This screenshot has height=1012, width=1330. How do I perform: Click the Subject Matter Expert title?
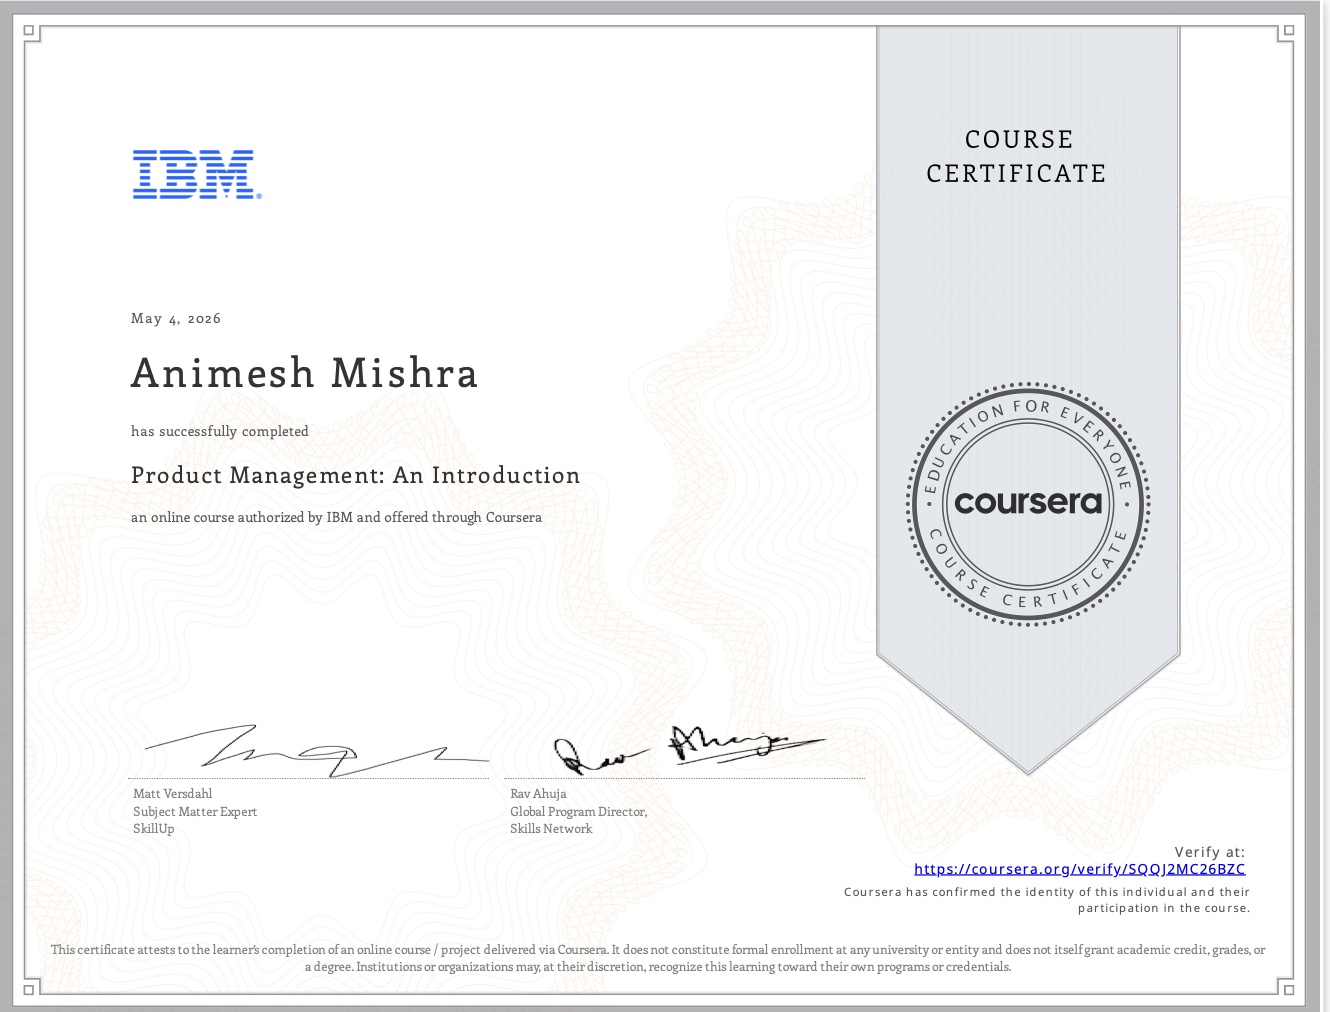point(195,811)
